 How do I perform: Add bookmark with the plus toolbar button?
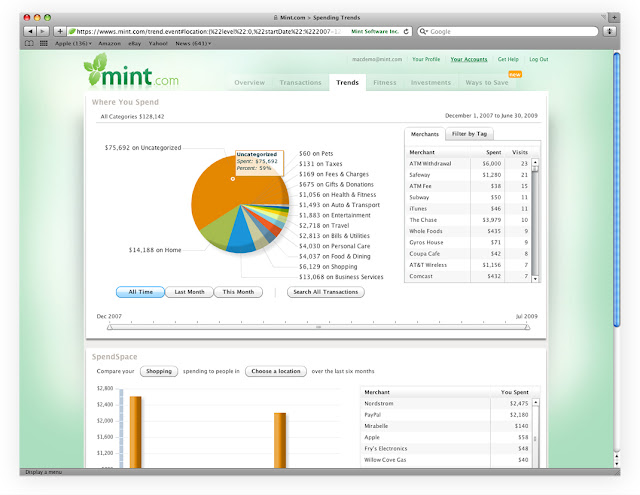pyautogui.click(x=60, y=31)
